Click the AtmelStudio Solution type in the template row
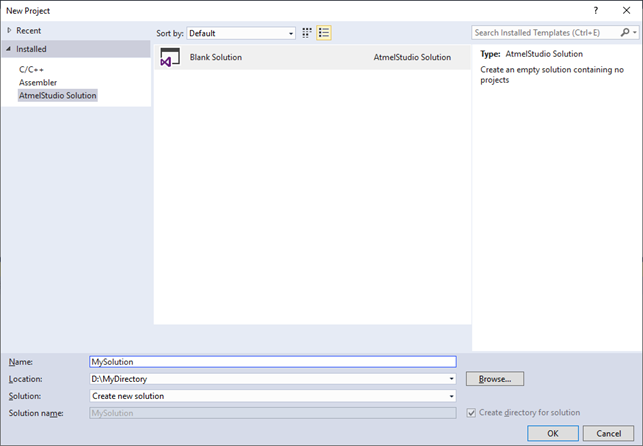643x446 pixels. coord(412,57)
